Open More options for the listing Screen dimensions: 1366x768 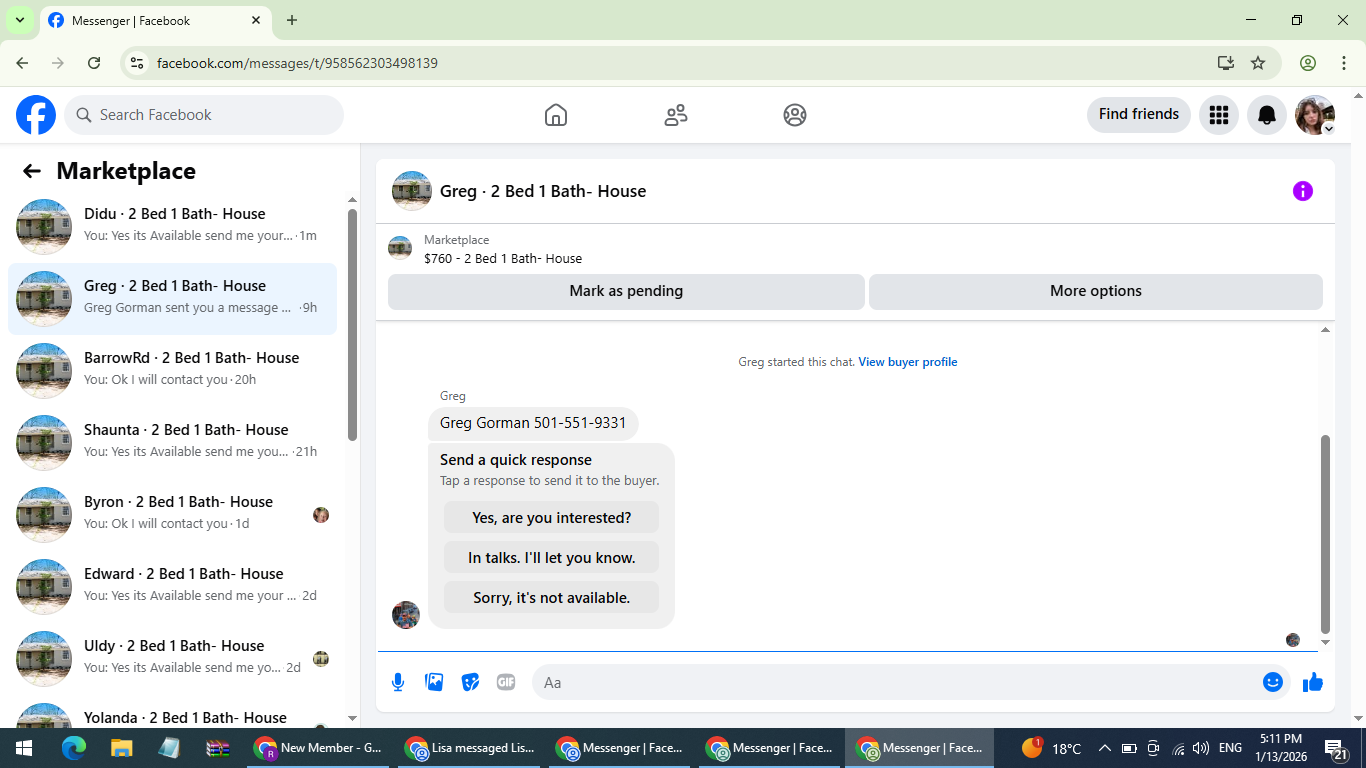pyautogui.click(x=1096, y=291)
